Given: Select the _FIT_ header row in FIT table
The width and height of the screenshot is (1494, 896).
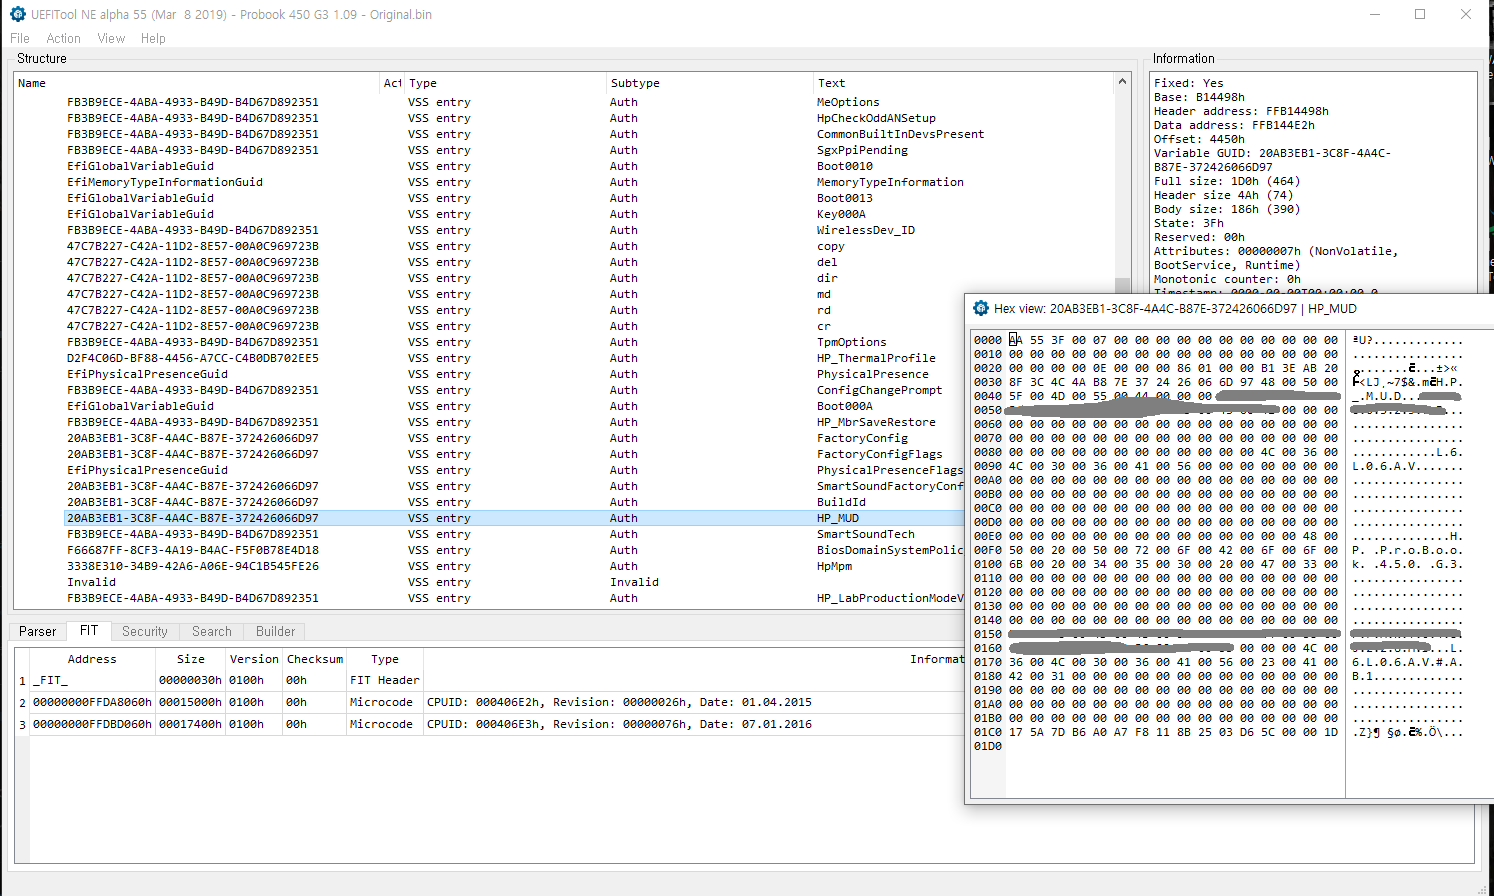Looking at the screenshot, I should coord(497,680).
